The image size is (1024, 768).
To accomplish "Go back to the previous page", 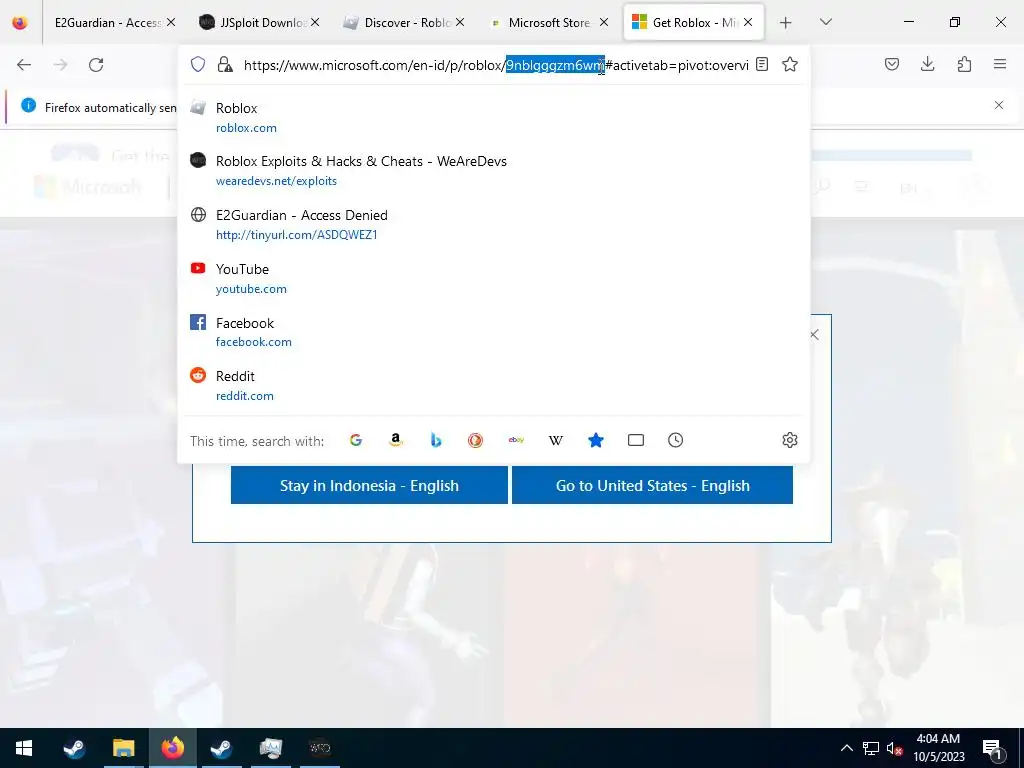I will click(x=24, y=65).
